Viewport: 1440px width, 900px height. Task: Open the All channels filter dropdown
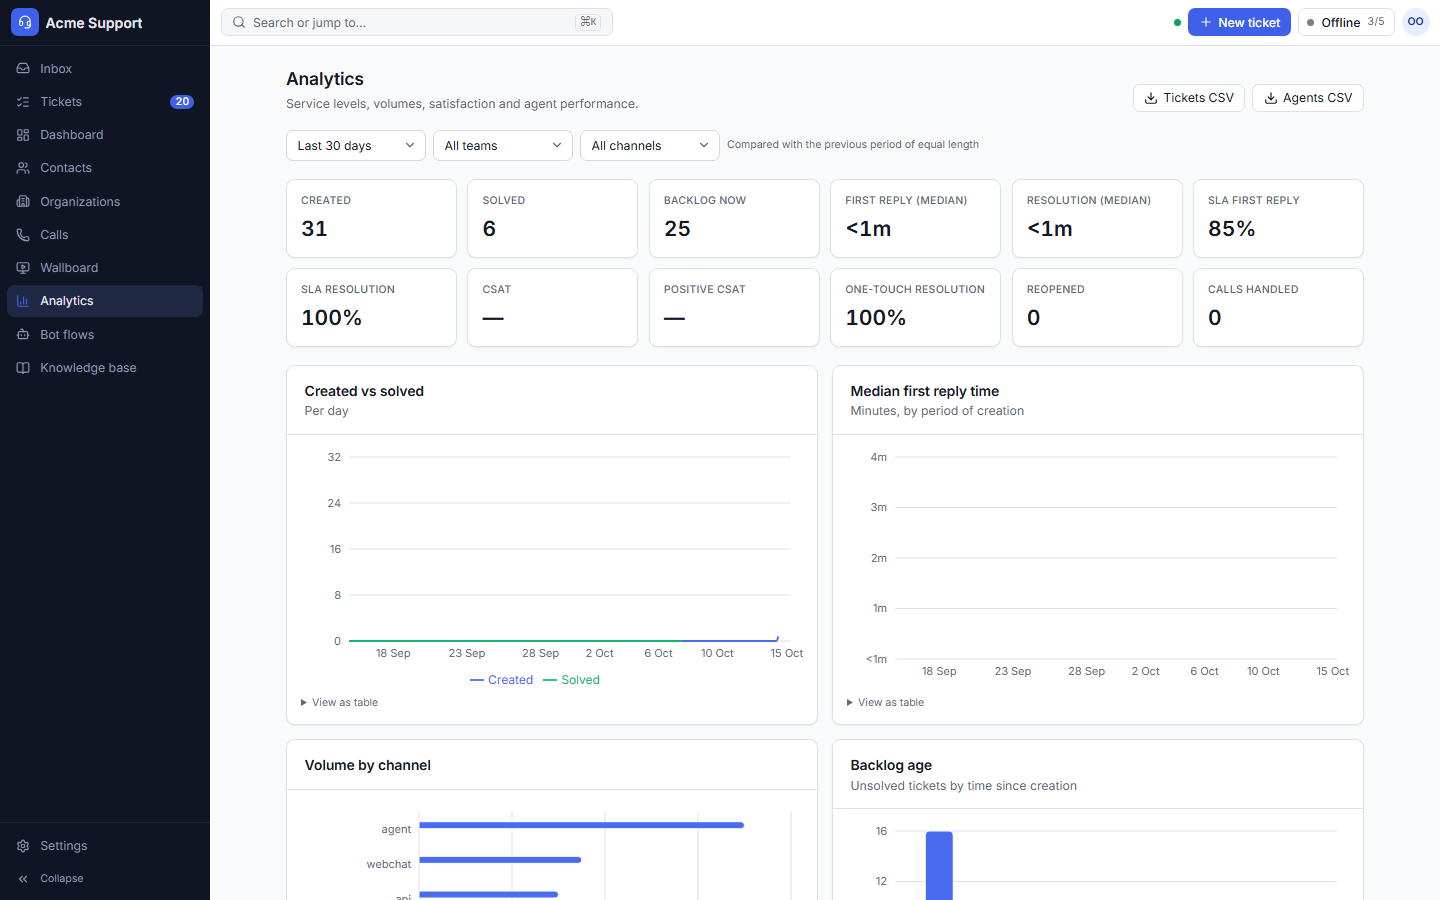[650, 145]
